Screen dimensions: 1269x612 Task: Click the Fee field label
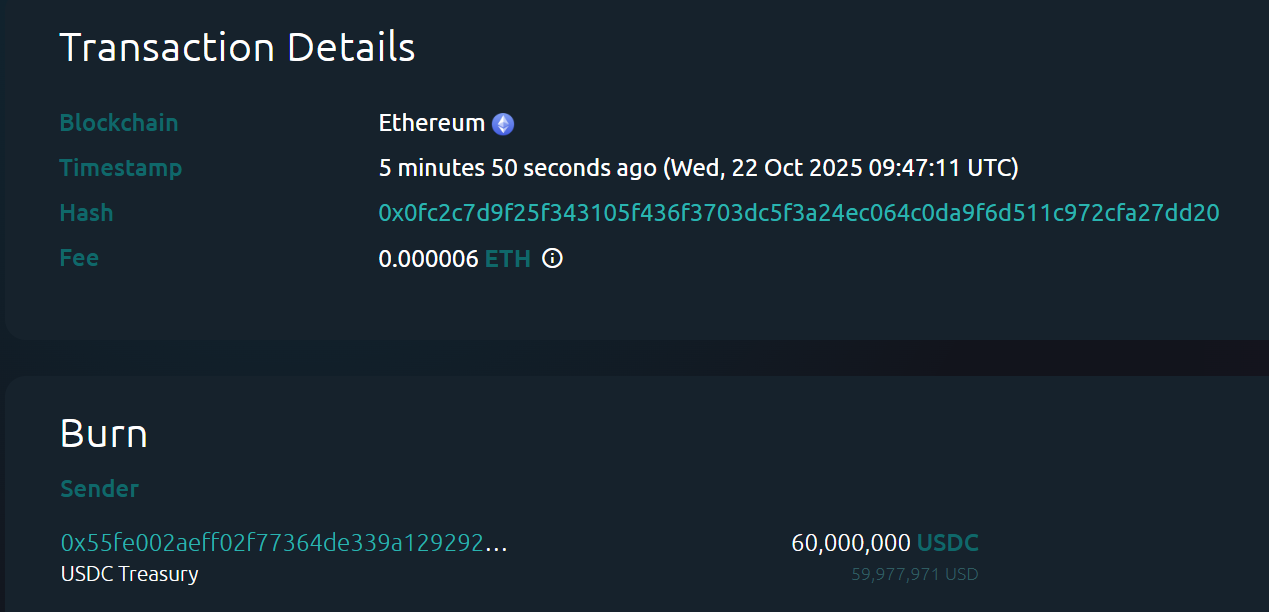click(x=79, y=258)
